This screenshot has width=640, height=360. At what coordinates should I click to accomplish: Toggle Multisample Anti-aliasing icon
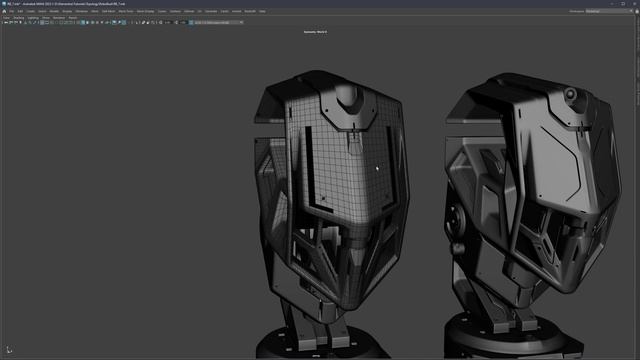pos(124,22)
